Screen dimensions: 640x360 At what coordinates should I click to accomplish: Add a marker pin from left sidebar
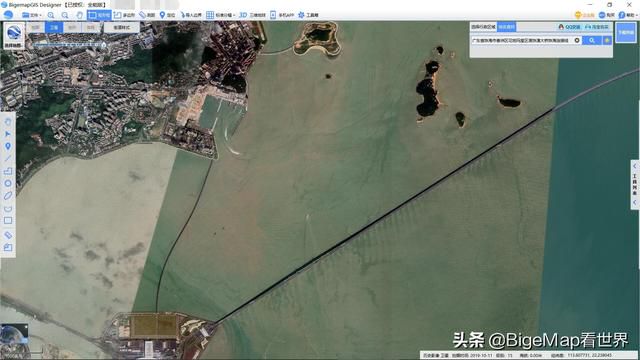pyautogui.click(x=8, y=146)
